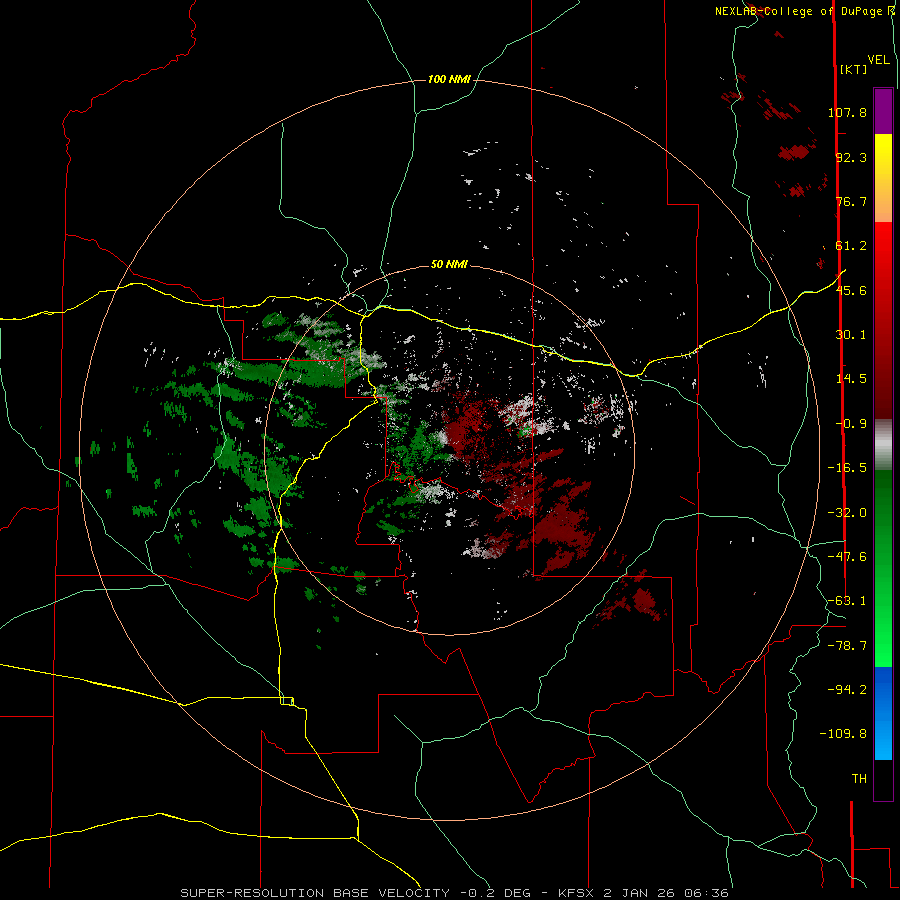Click the -109.8 legend value

click(843, 734)
